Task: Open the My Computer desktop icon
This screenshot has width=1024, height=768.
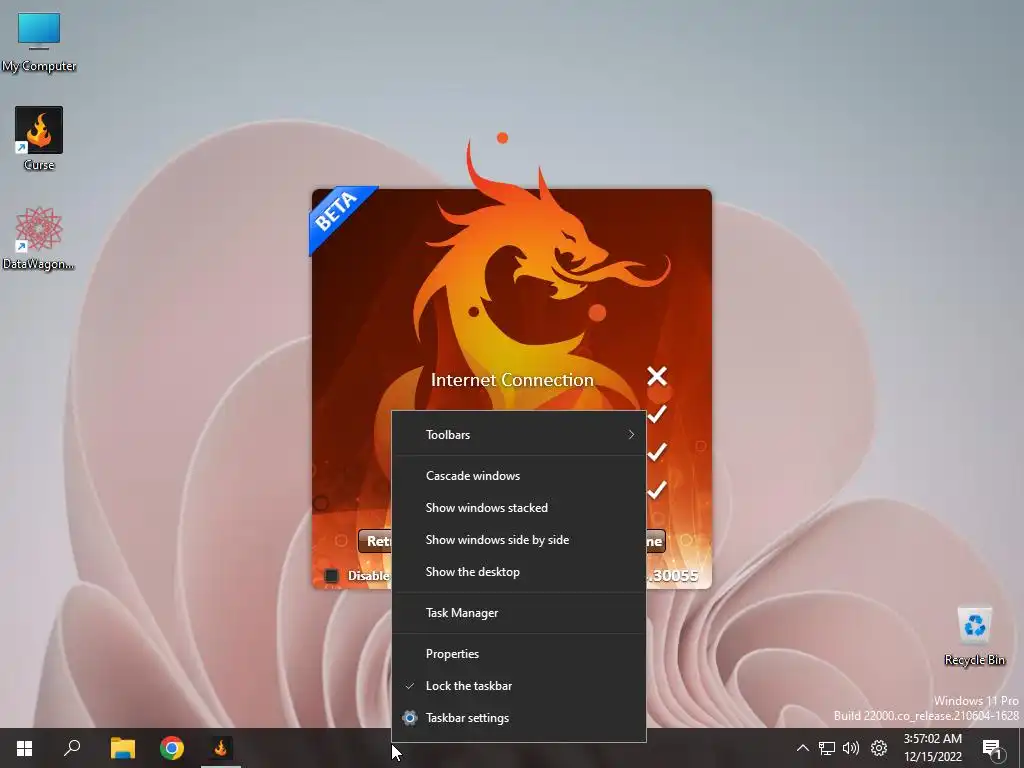Action: click(39, 42)
